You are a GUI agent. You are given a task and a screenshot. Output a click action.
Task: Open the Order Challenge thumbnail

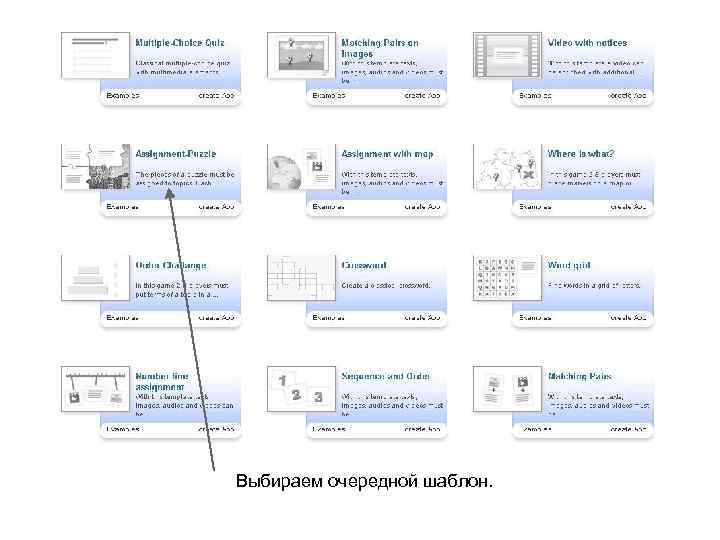96,278
